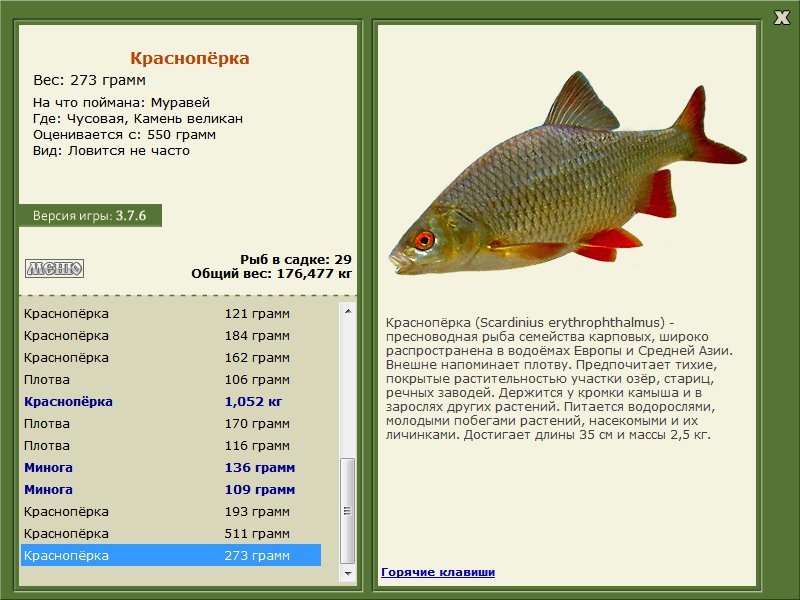Open the Горячие клавиши link
Image resolution: width=800 pixels, height=600 pixels.
[438, 572]
